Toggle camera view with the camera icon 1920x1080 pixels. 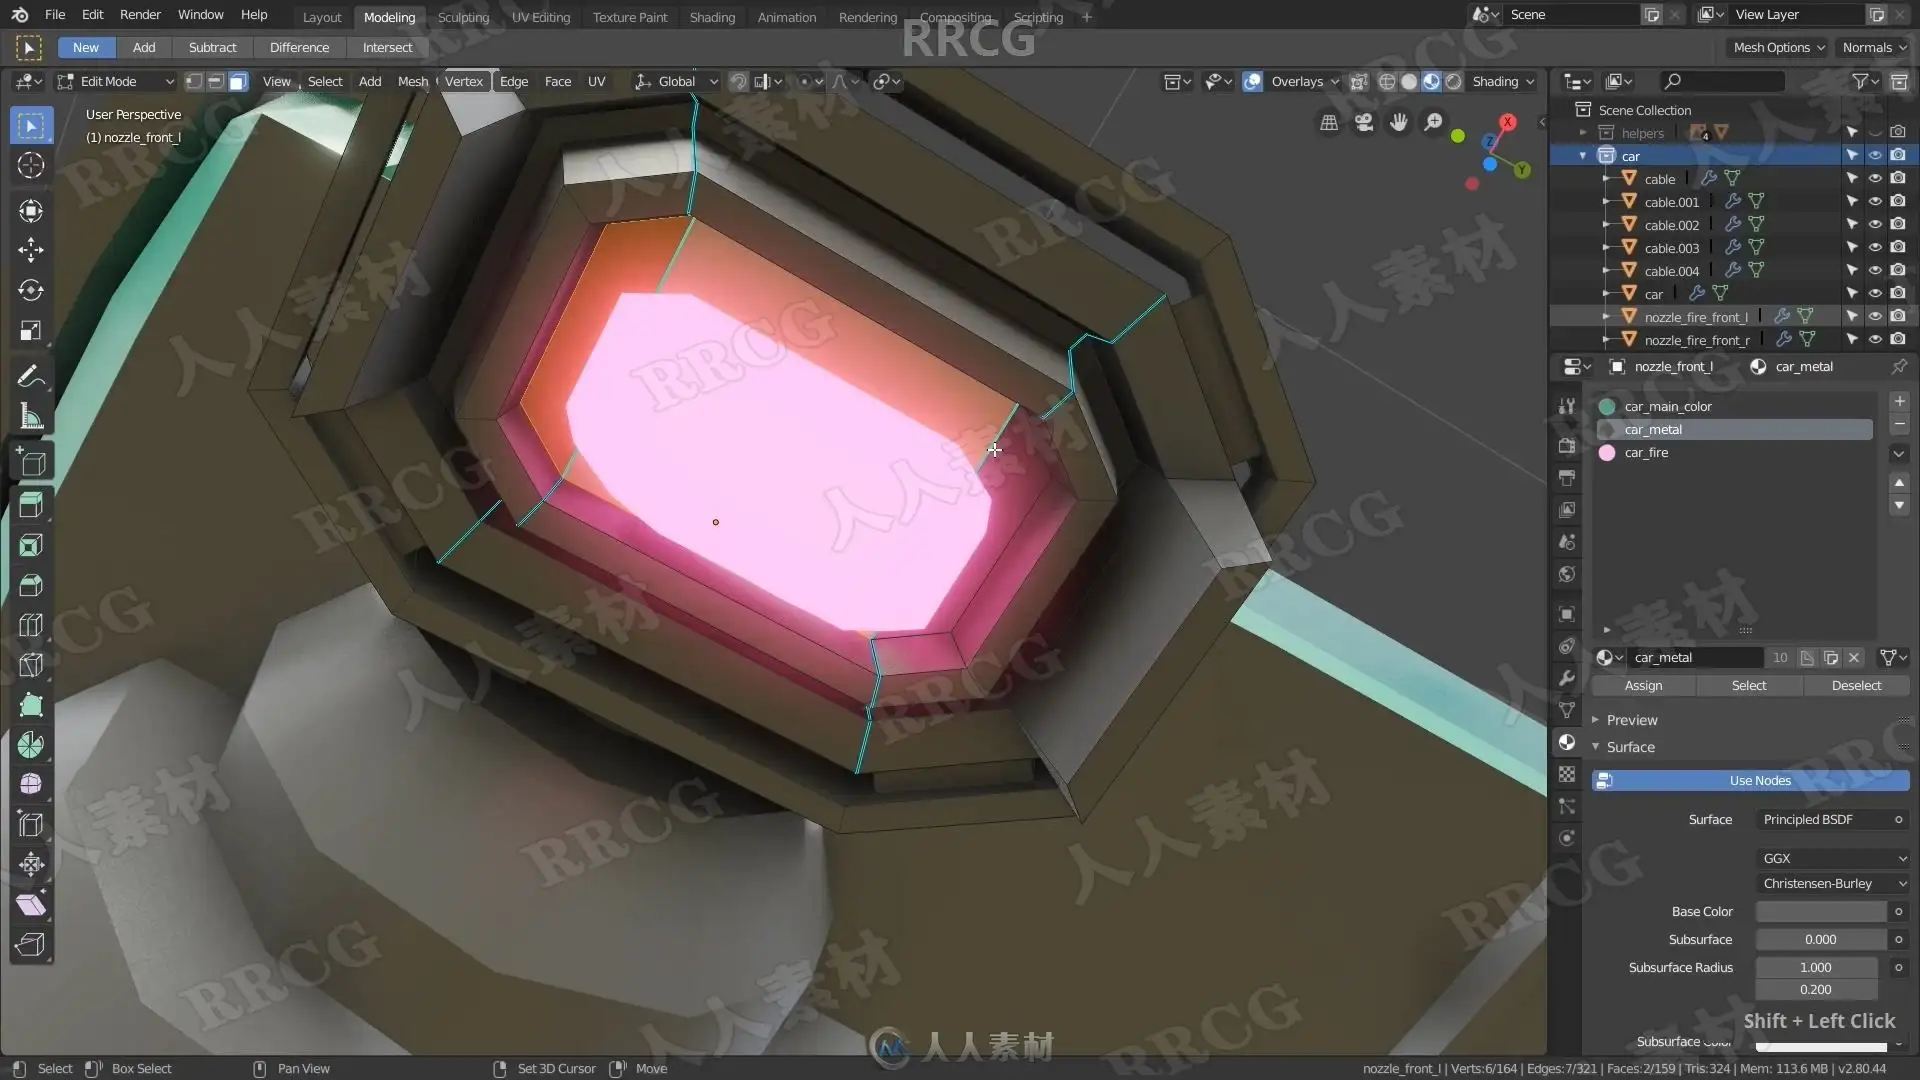click(1364, 122)
